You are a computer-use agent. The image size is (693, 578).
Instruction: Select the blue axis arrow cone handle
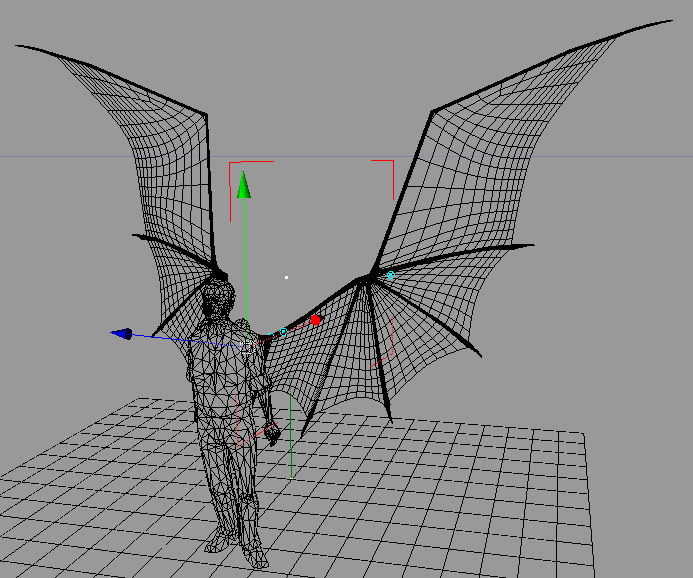122,334
